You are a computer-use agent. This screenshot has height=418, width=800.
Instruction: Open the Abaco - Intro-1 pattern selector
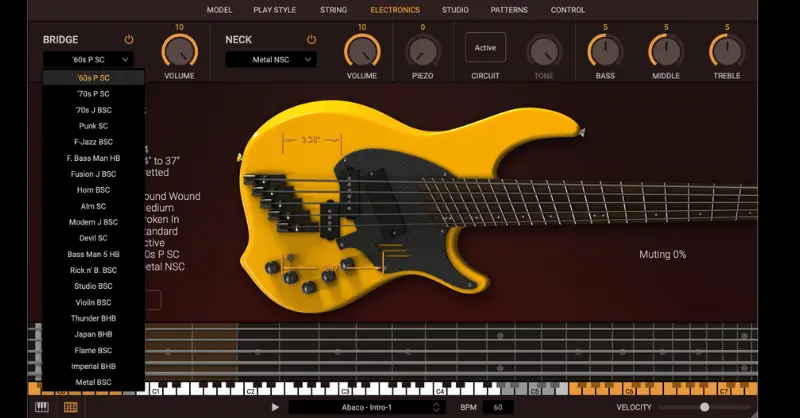367,407
